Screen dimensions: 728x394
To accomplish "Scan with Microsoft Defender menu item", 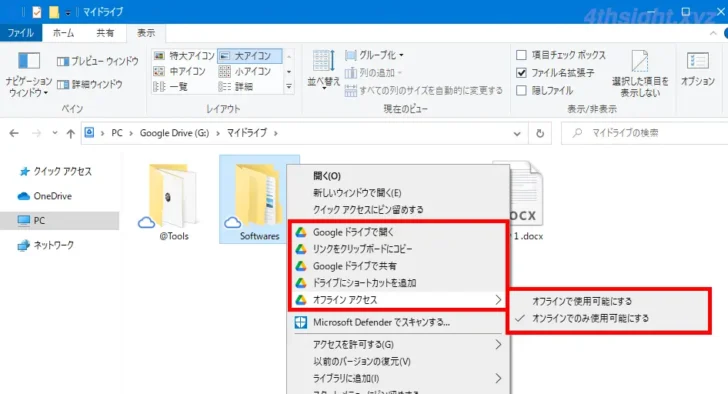I will (x=398, y=322).
